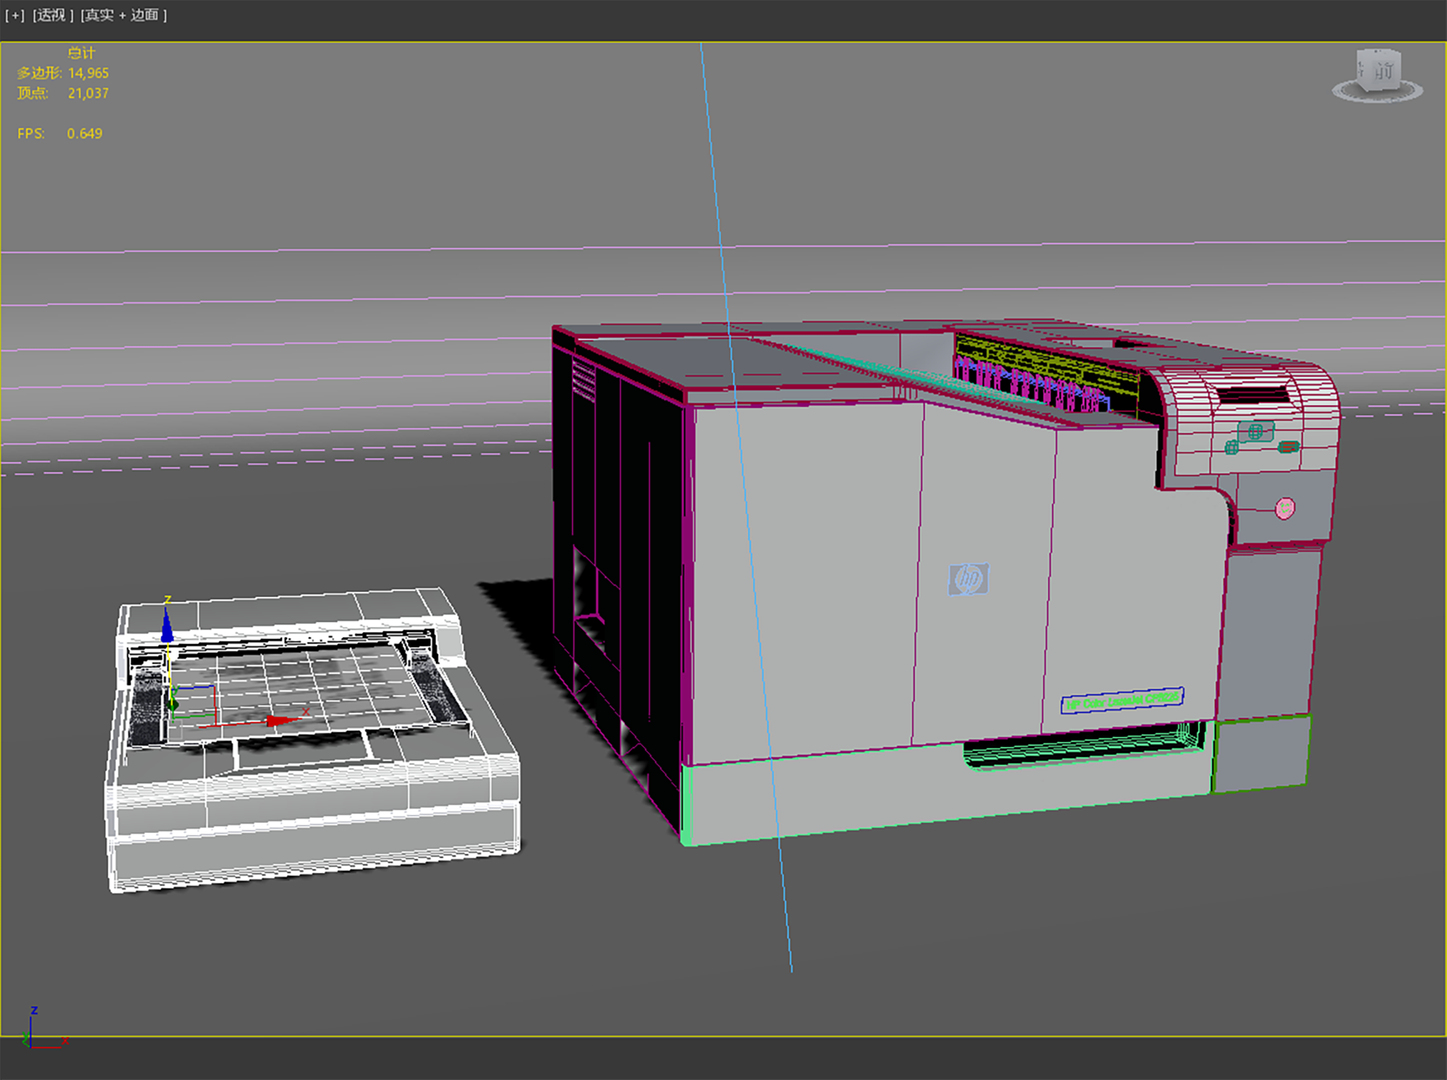Viewport: 1447px width, 1080px height.
Task: Open the [透视] perspective view menu
Action: tap(53, 15)
